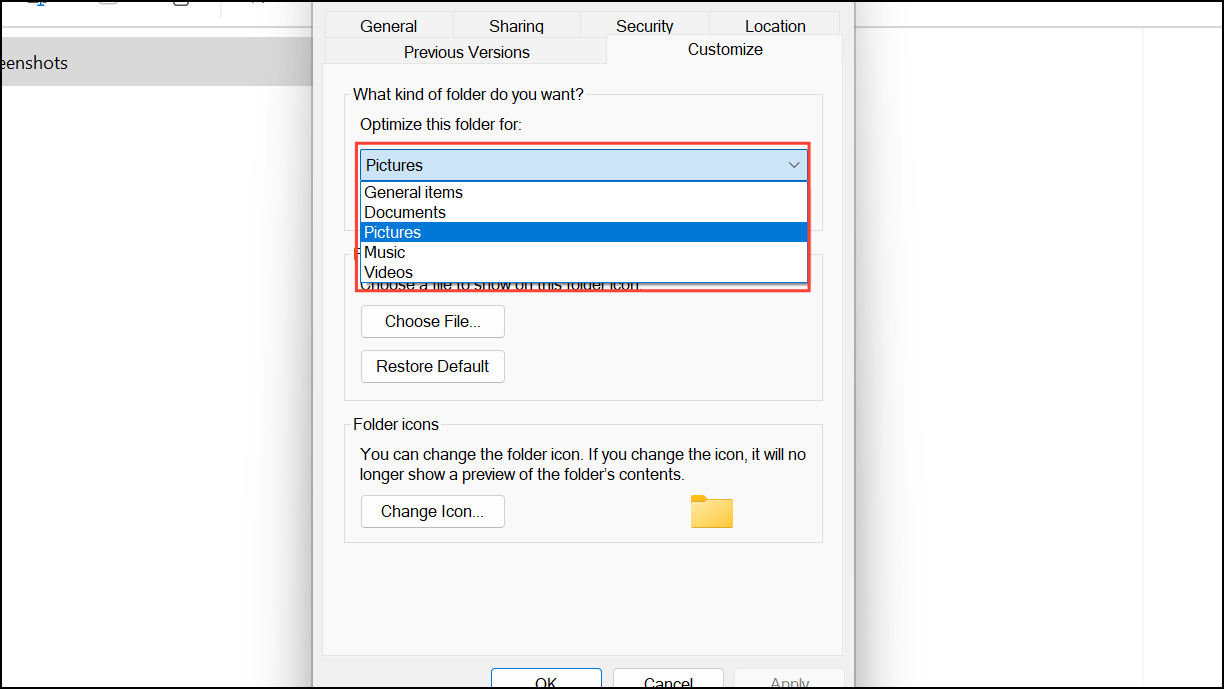Click the Screenshots header in the background window
Viewport: 1224px width, 689px height.
(x=34, y=62)
